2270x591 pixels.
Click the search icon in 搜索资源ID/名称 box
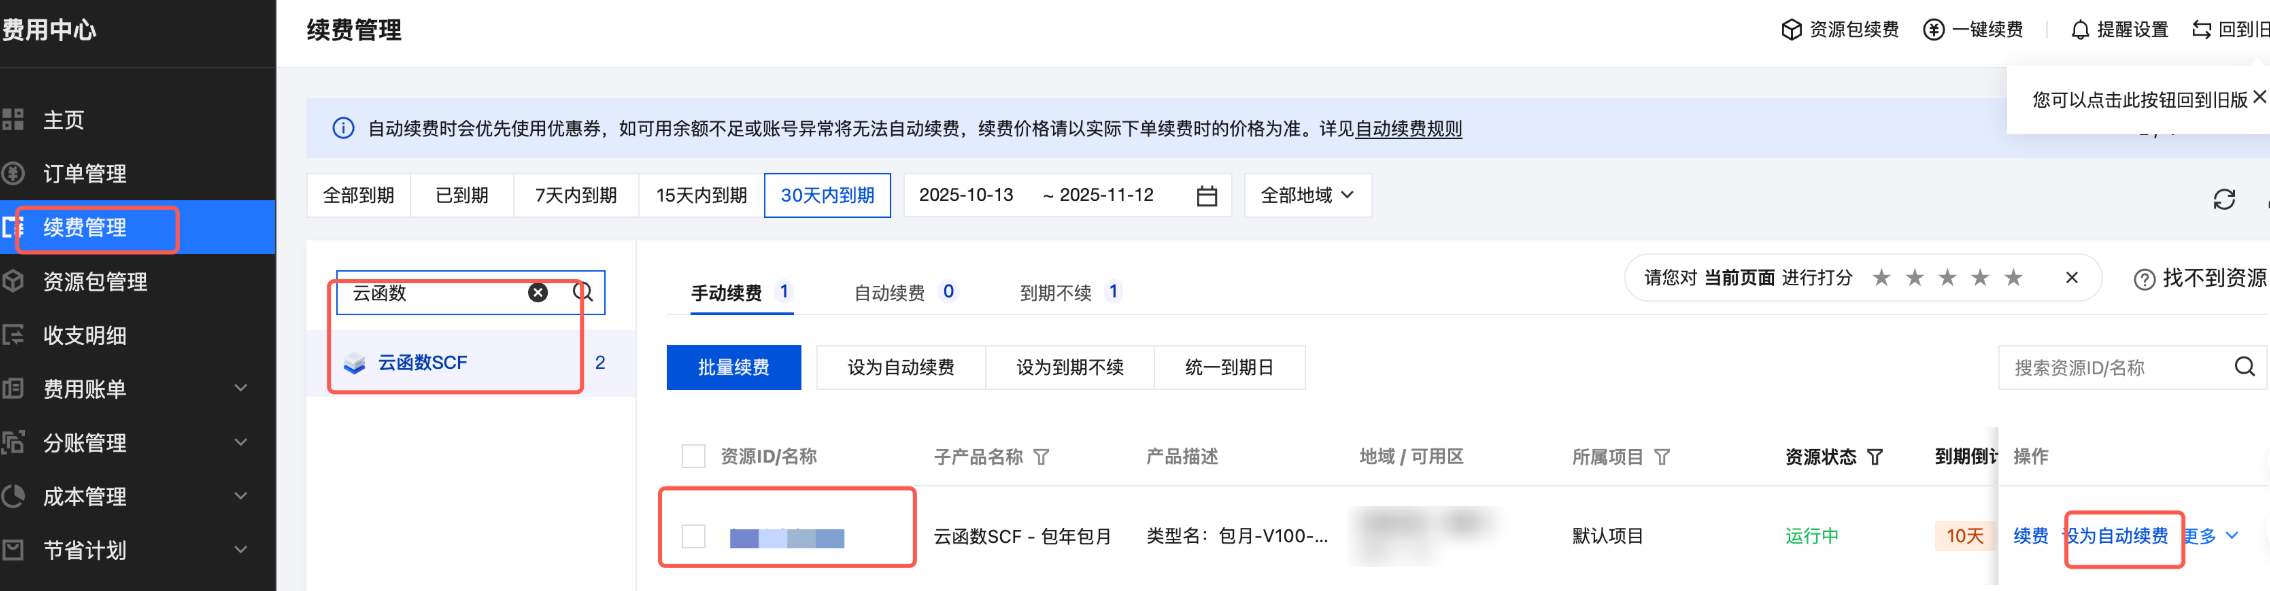[2245, 367]
